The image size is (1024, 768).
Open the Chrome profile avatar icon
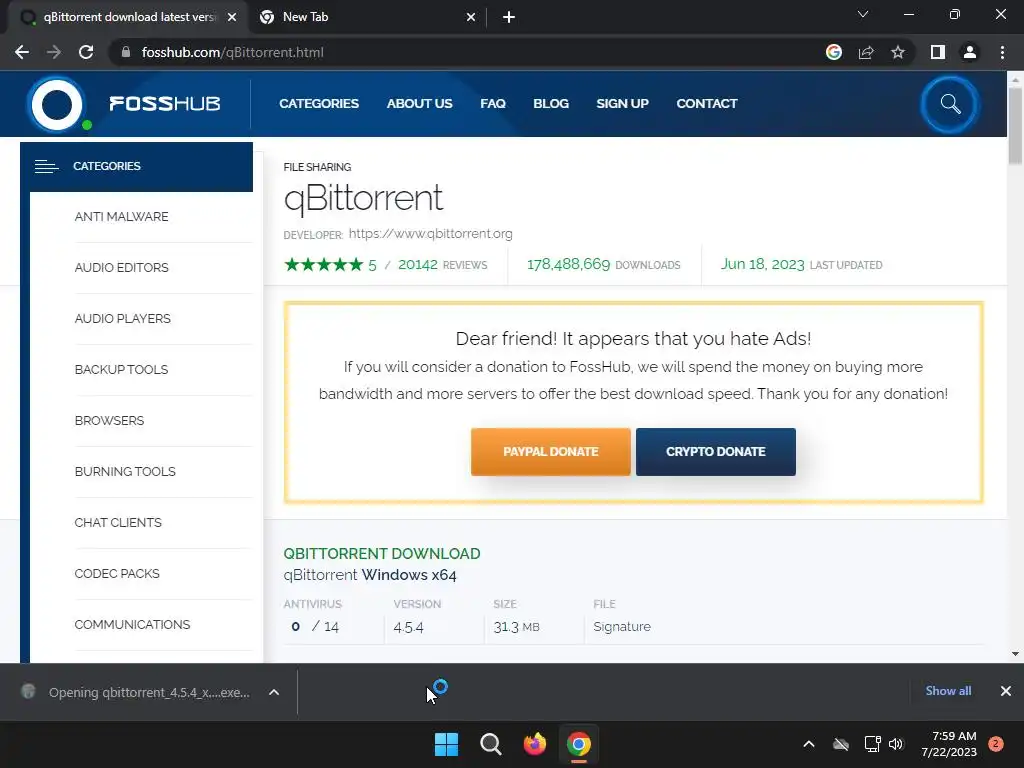pyautogui.click(x=970, y=52)
